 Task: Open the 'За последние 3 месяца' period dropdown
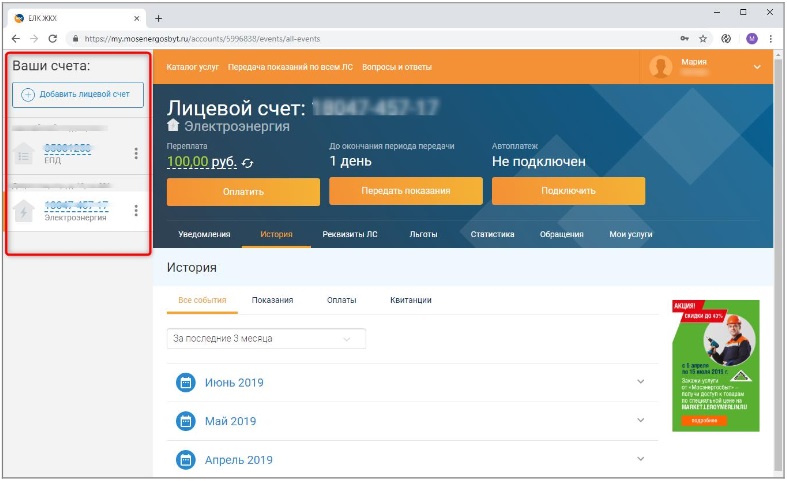click(266, 339)
